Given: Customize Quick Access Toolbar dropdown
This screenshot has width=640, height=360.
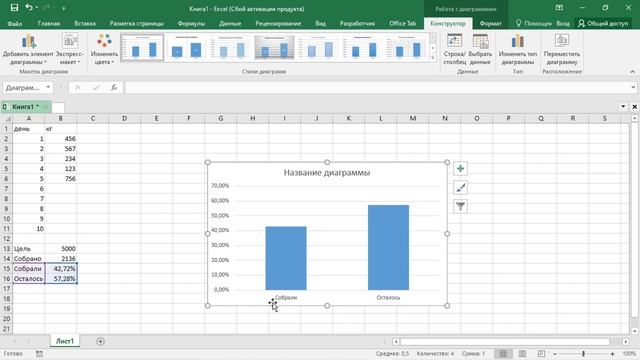Looking at the screenshot, I should (x=64, y=8).
